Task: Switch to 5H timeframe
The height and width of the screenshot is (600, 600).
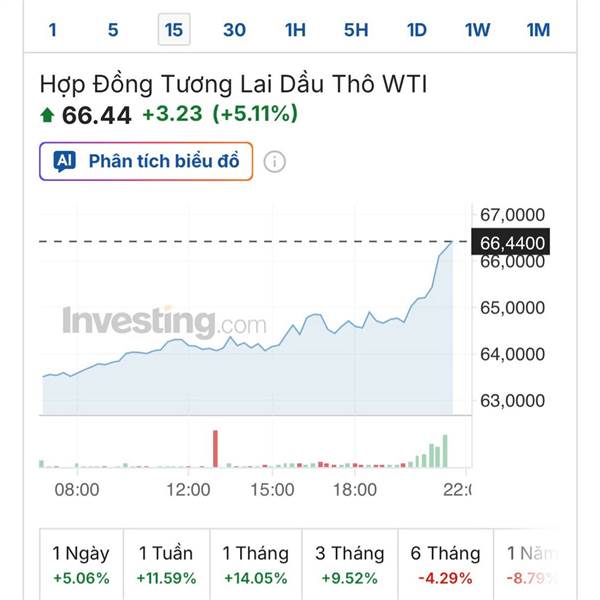Action: tap(356, 30)
